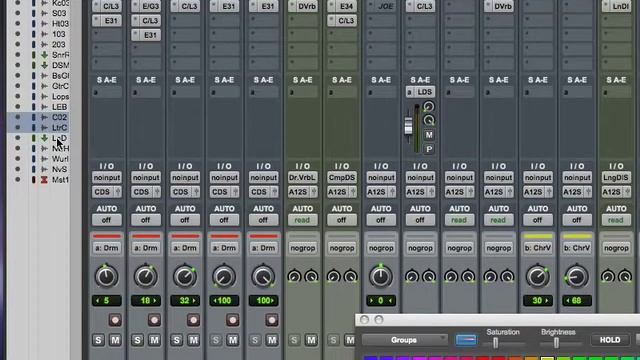Record-arm the strip with pan value 18
The image size is (640, 360).
point(154,320)
